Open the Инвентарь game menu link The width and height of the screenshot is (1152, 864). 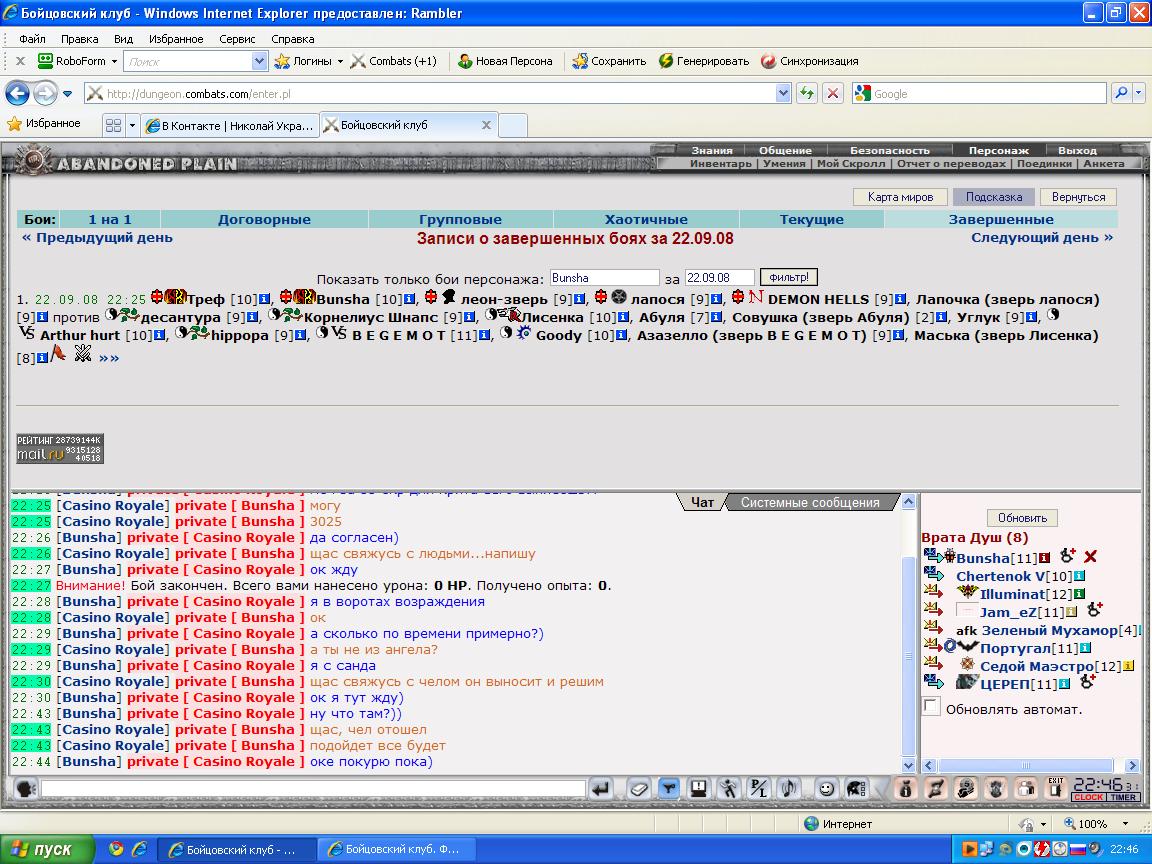tap(720, 164)
